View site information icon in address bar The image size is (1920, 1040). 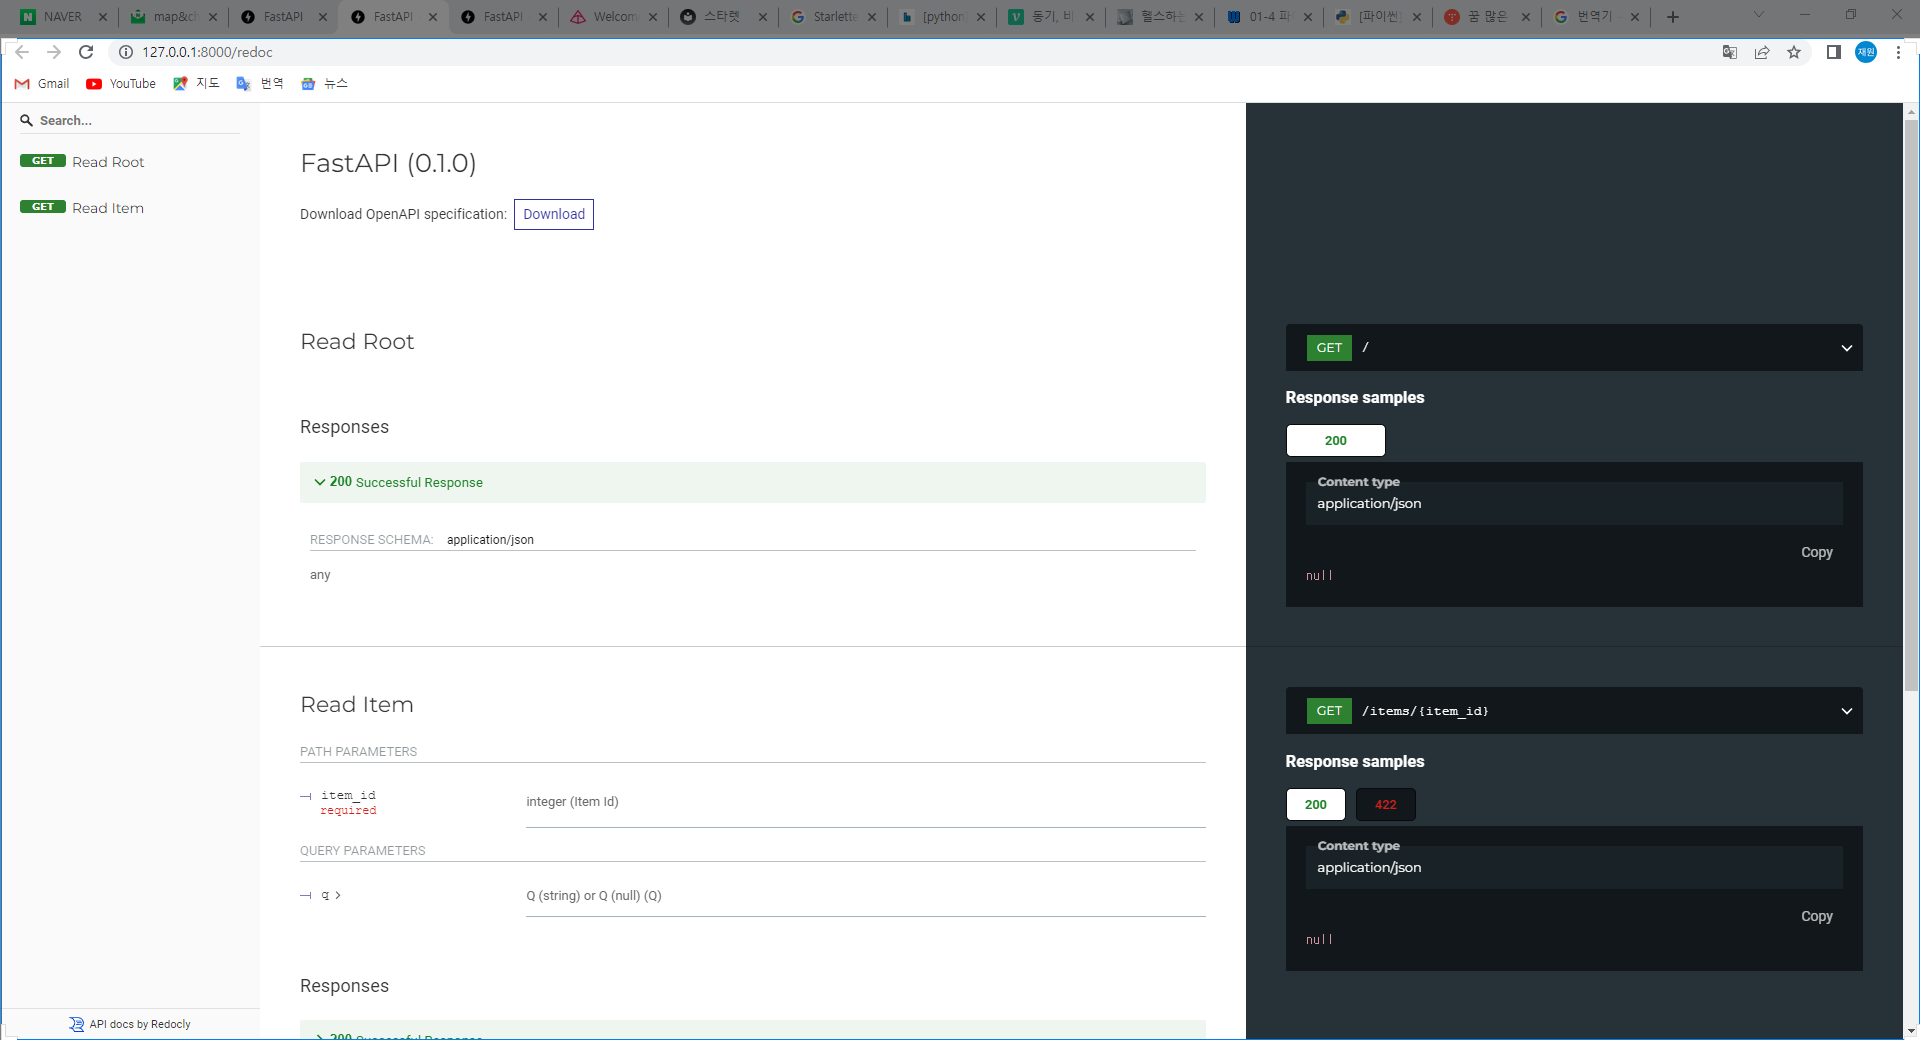pyautogui.click(x=126, y=52)
